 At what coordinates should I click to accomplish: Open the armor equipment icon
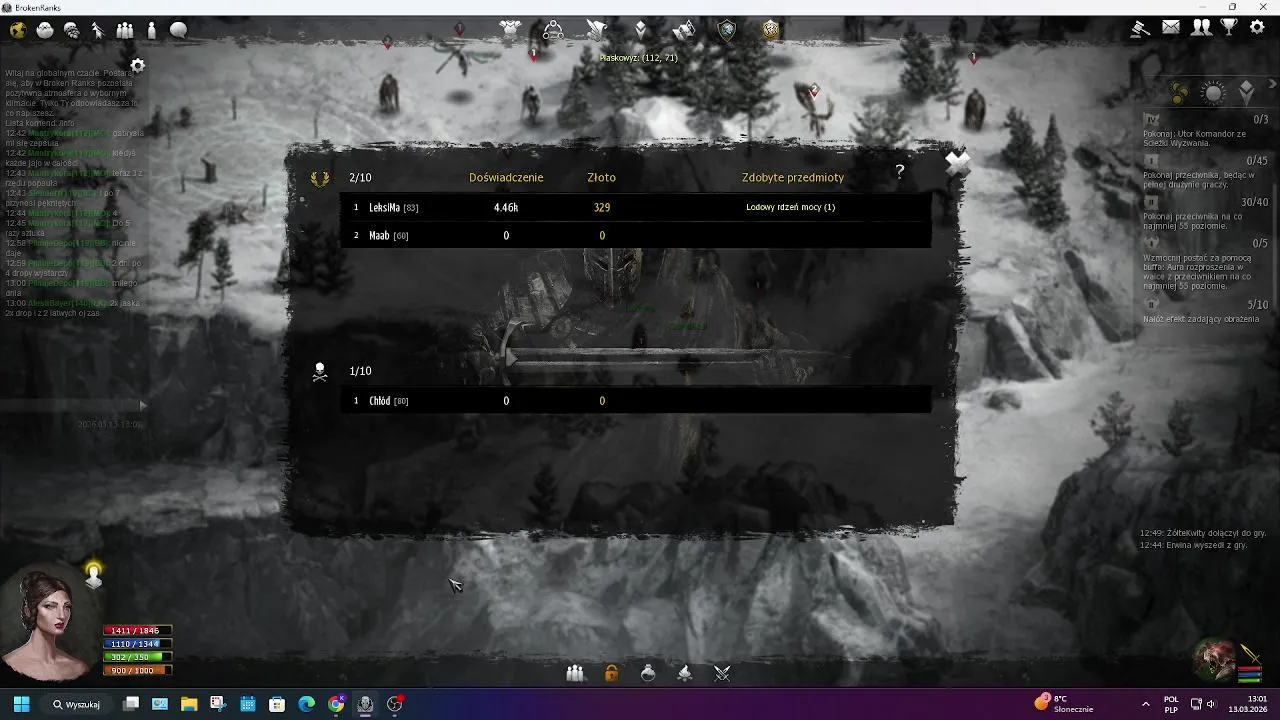point(510,30)
